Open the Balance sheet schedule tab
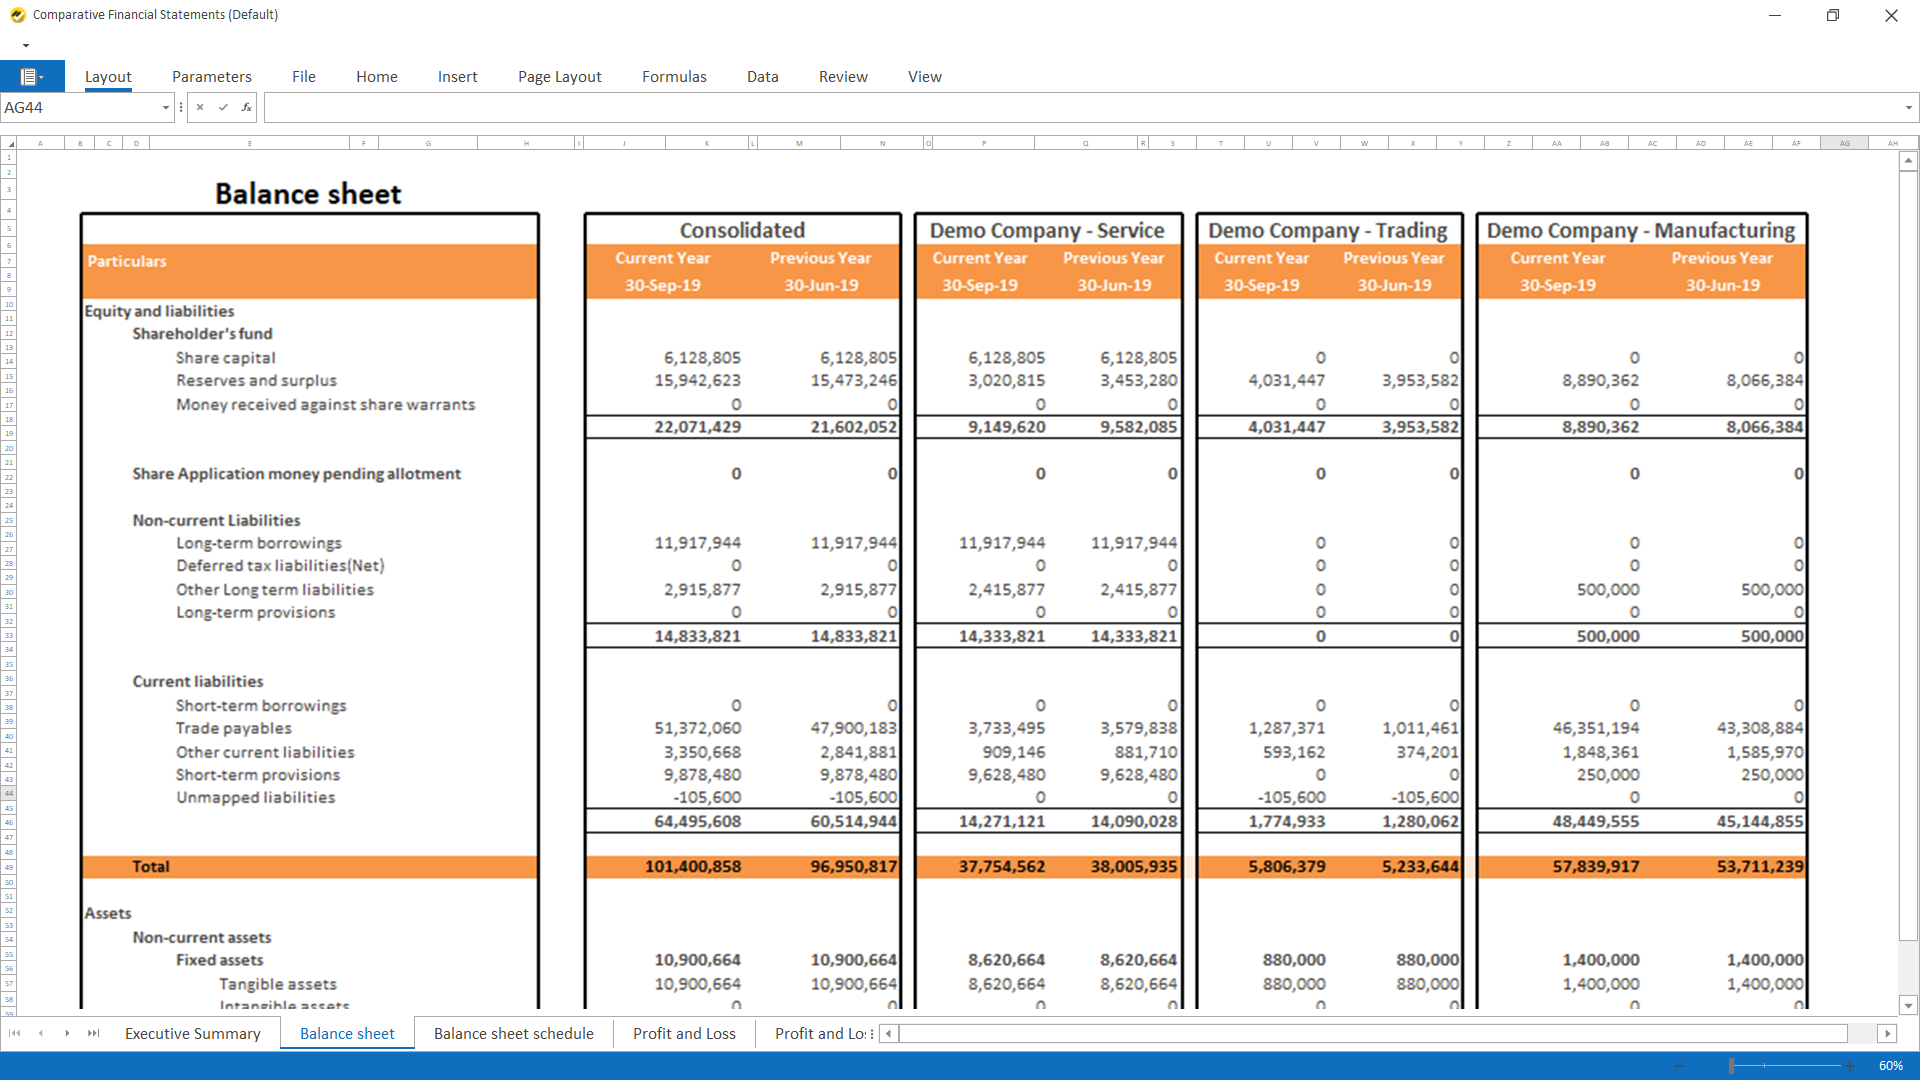 tap(513, 1033)
